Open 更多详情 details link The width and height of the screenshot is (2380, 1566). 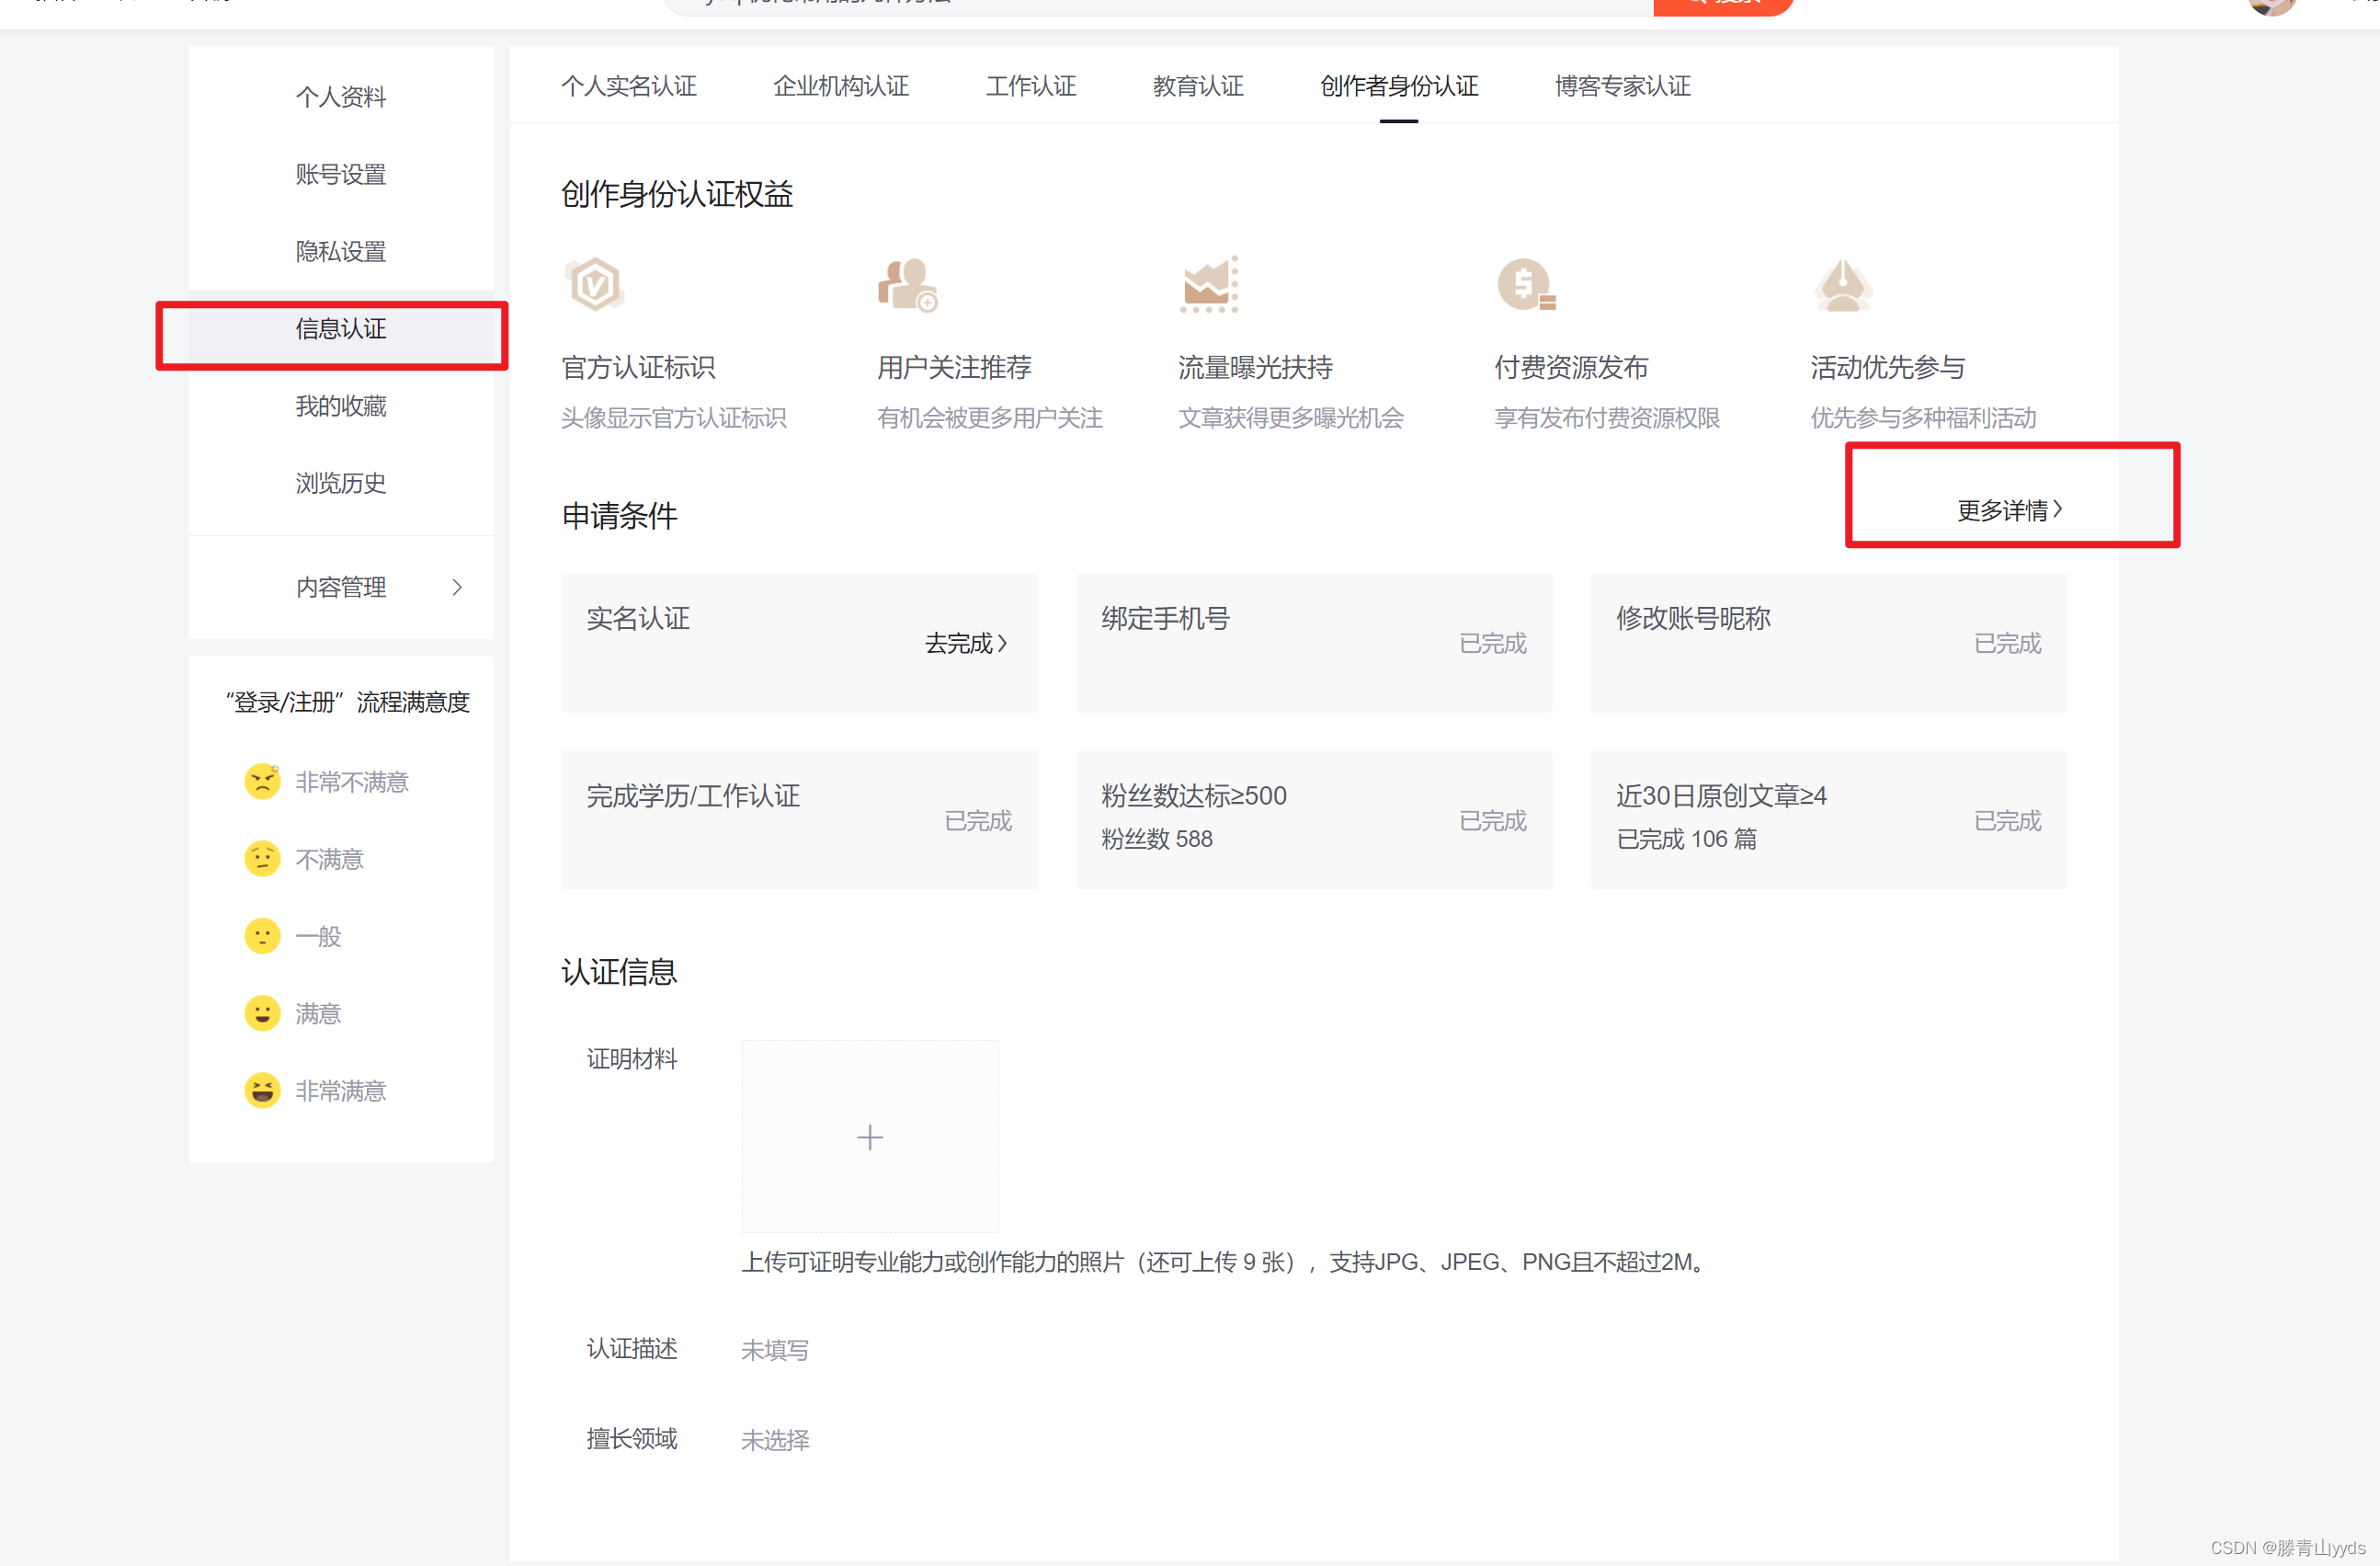click(2009, 510)
